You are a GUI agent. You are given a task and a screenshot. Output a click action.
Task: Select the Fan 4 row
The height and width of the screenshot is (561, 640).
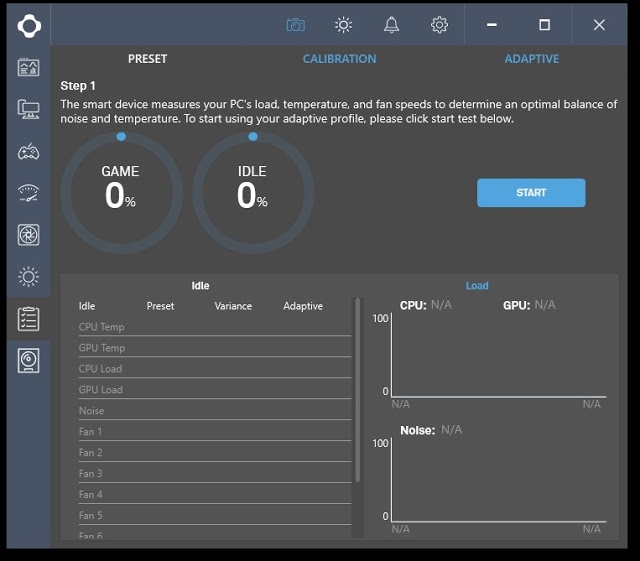click(x=215, y=494)
